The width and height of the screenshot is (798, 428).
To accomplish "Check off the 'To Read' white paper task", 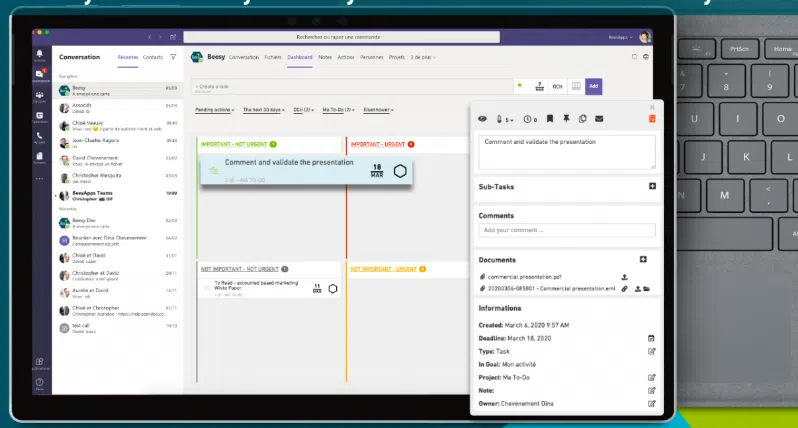I will 333,289.
